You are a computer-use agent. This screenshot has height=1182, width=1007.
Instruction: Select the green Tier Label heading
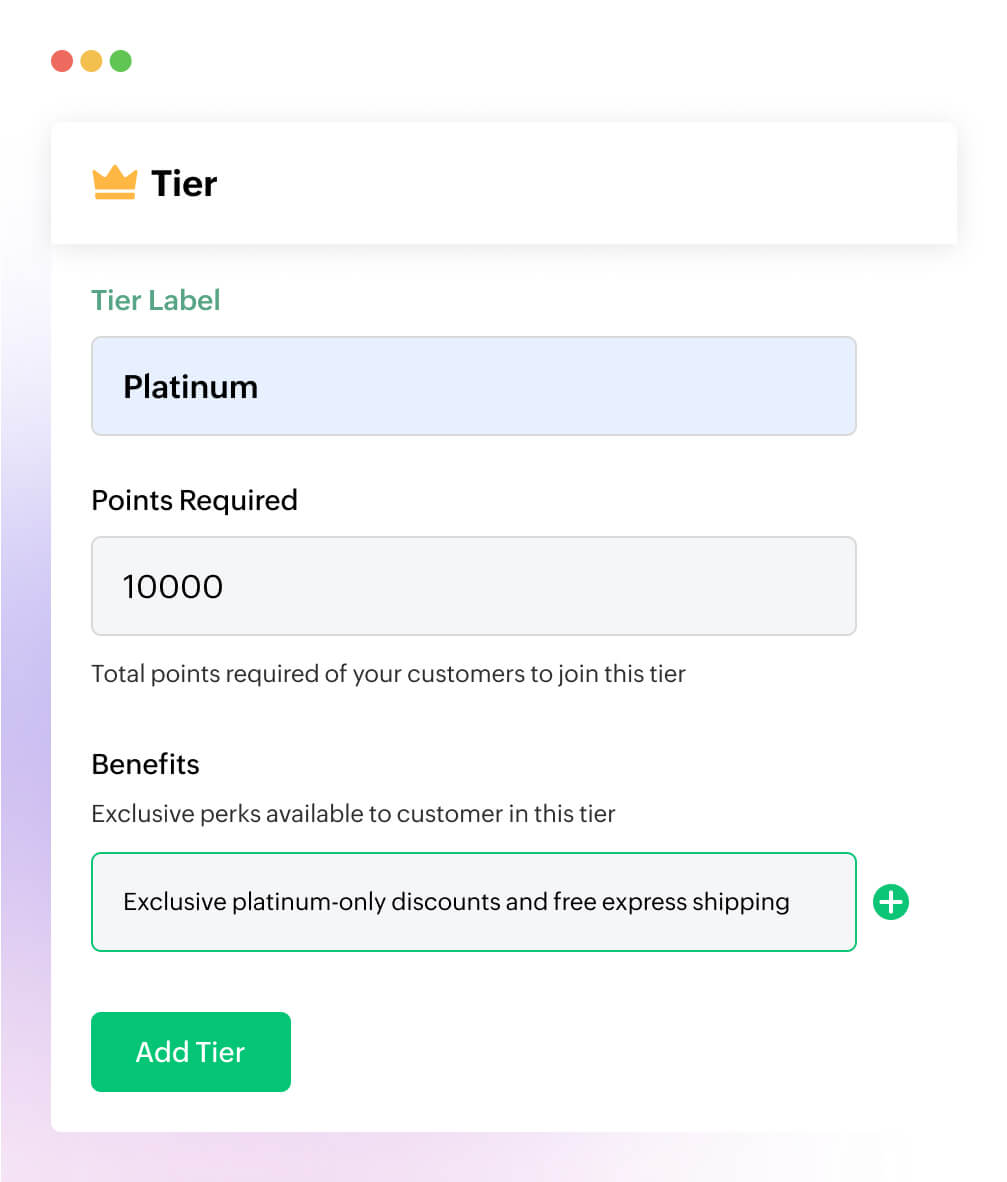[x=155, y=300]
